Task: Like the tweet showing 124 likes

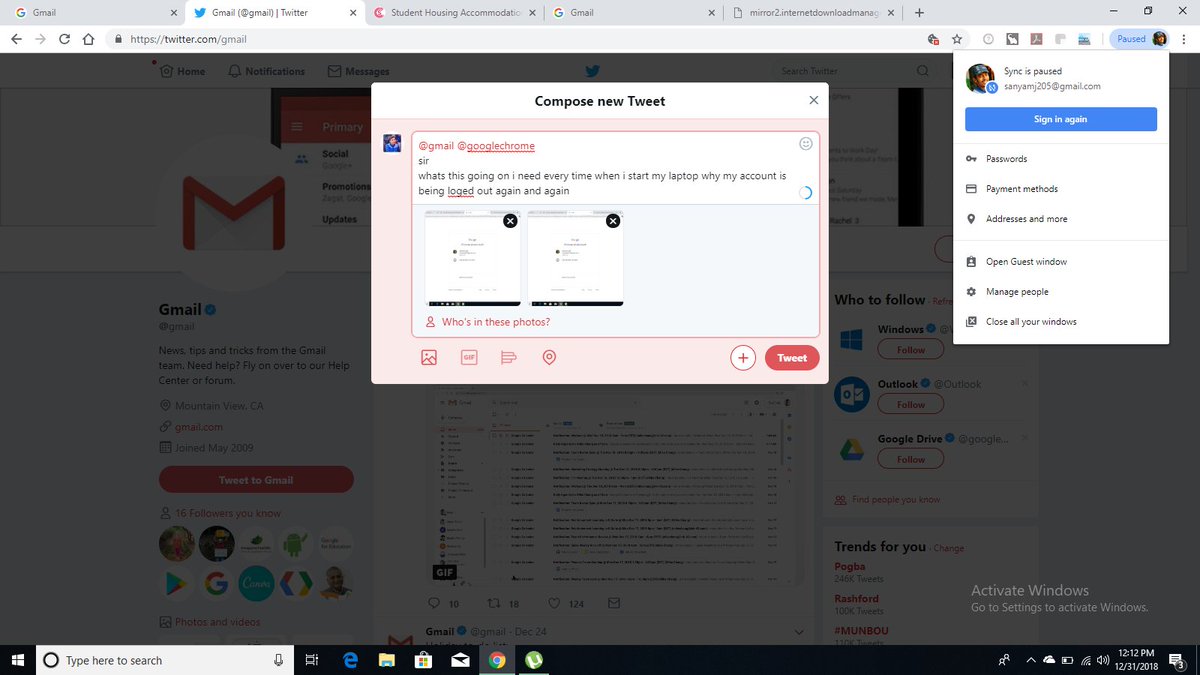Action: 554,604
